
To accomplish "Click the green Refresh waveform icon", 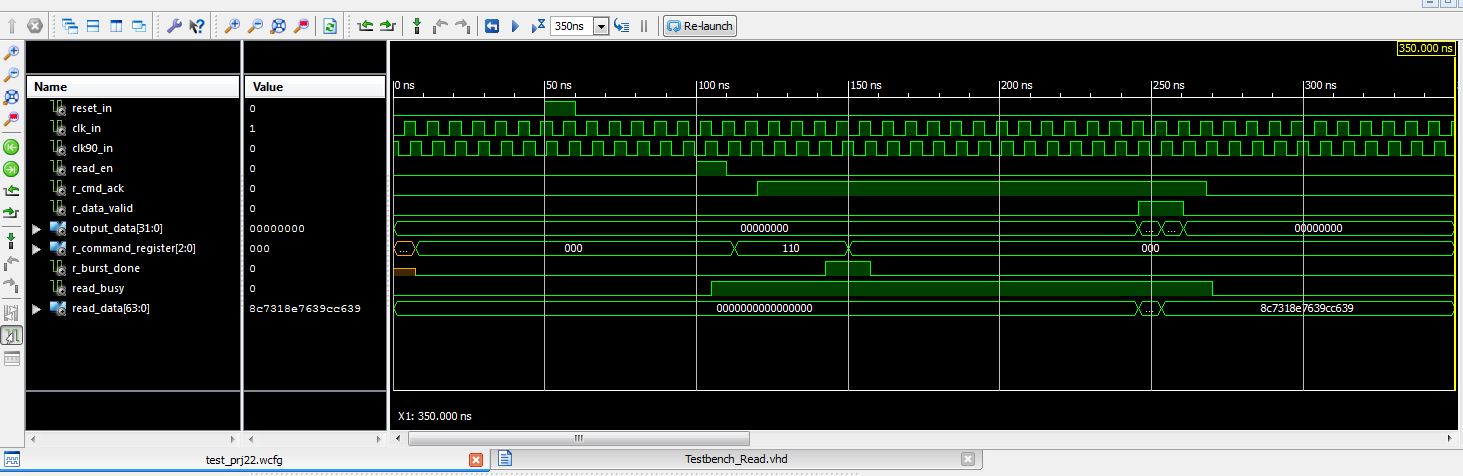I will click(x=329, y=25).
